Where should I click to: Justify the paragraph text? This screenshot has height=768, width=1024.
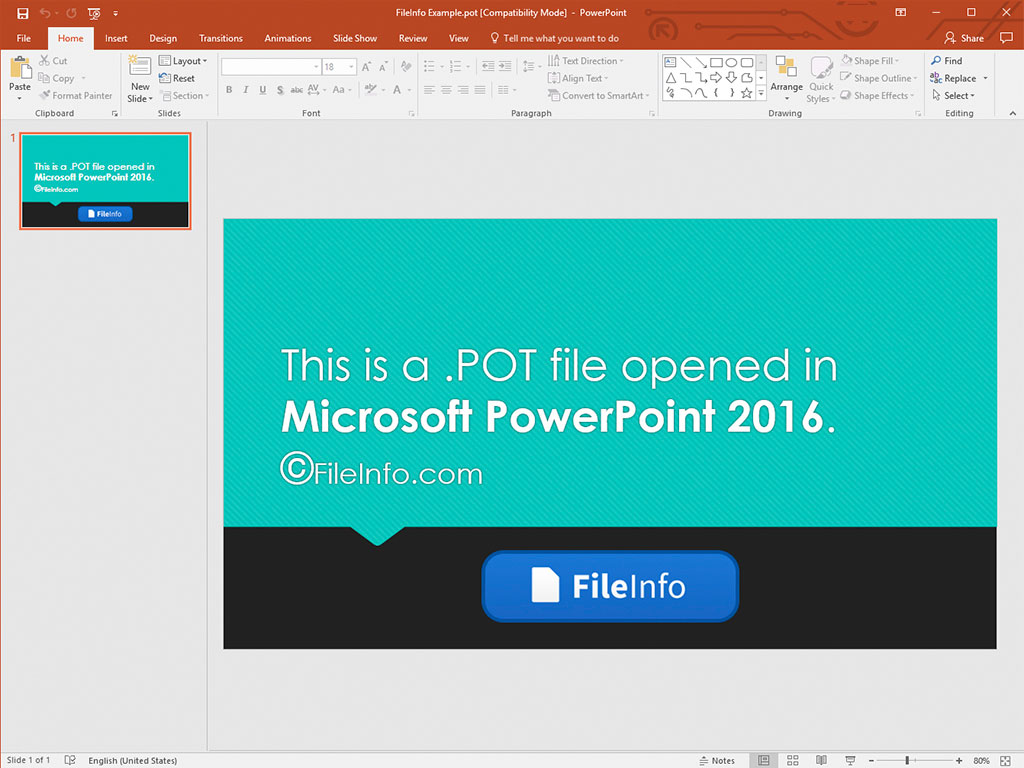pyautogui.click(x=480, y=89)
